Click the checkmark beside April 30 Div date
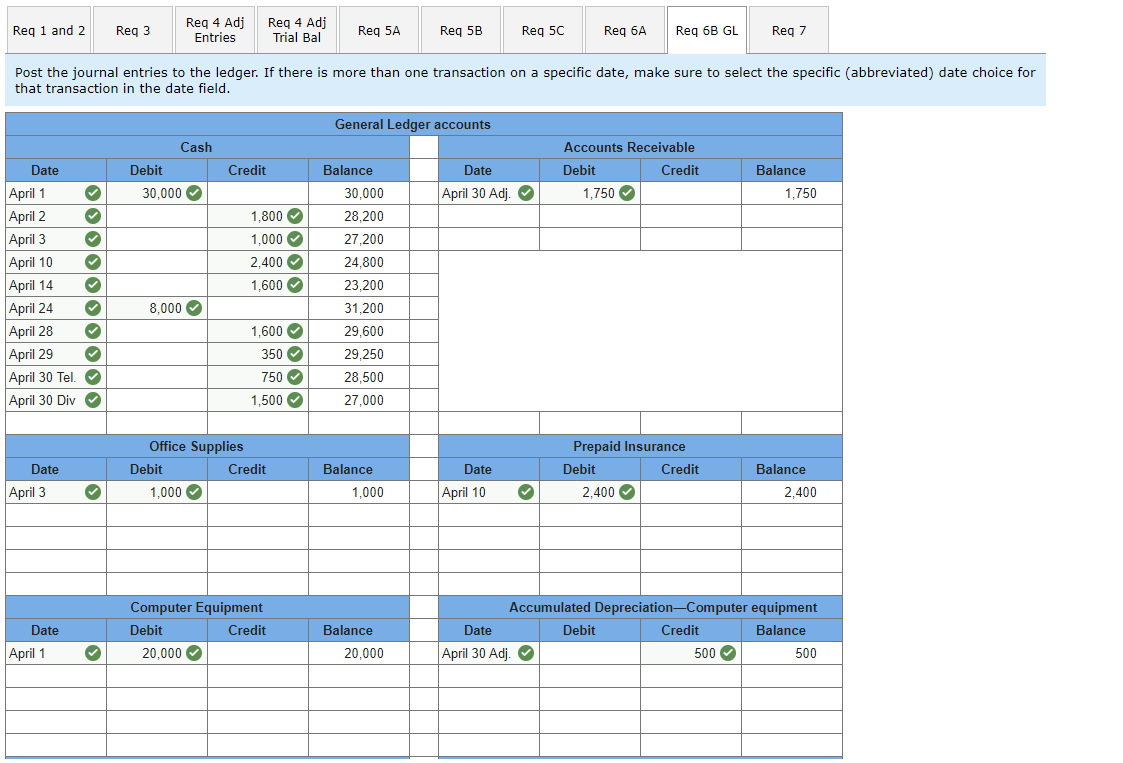 tap(92, 400)
